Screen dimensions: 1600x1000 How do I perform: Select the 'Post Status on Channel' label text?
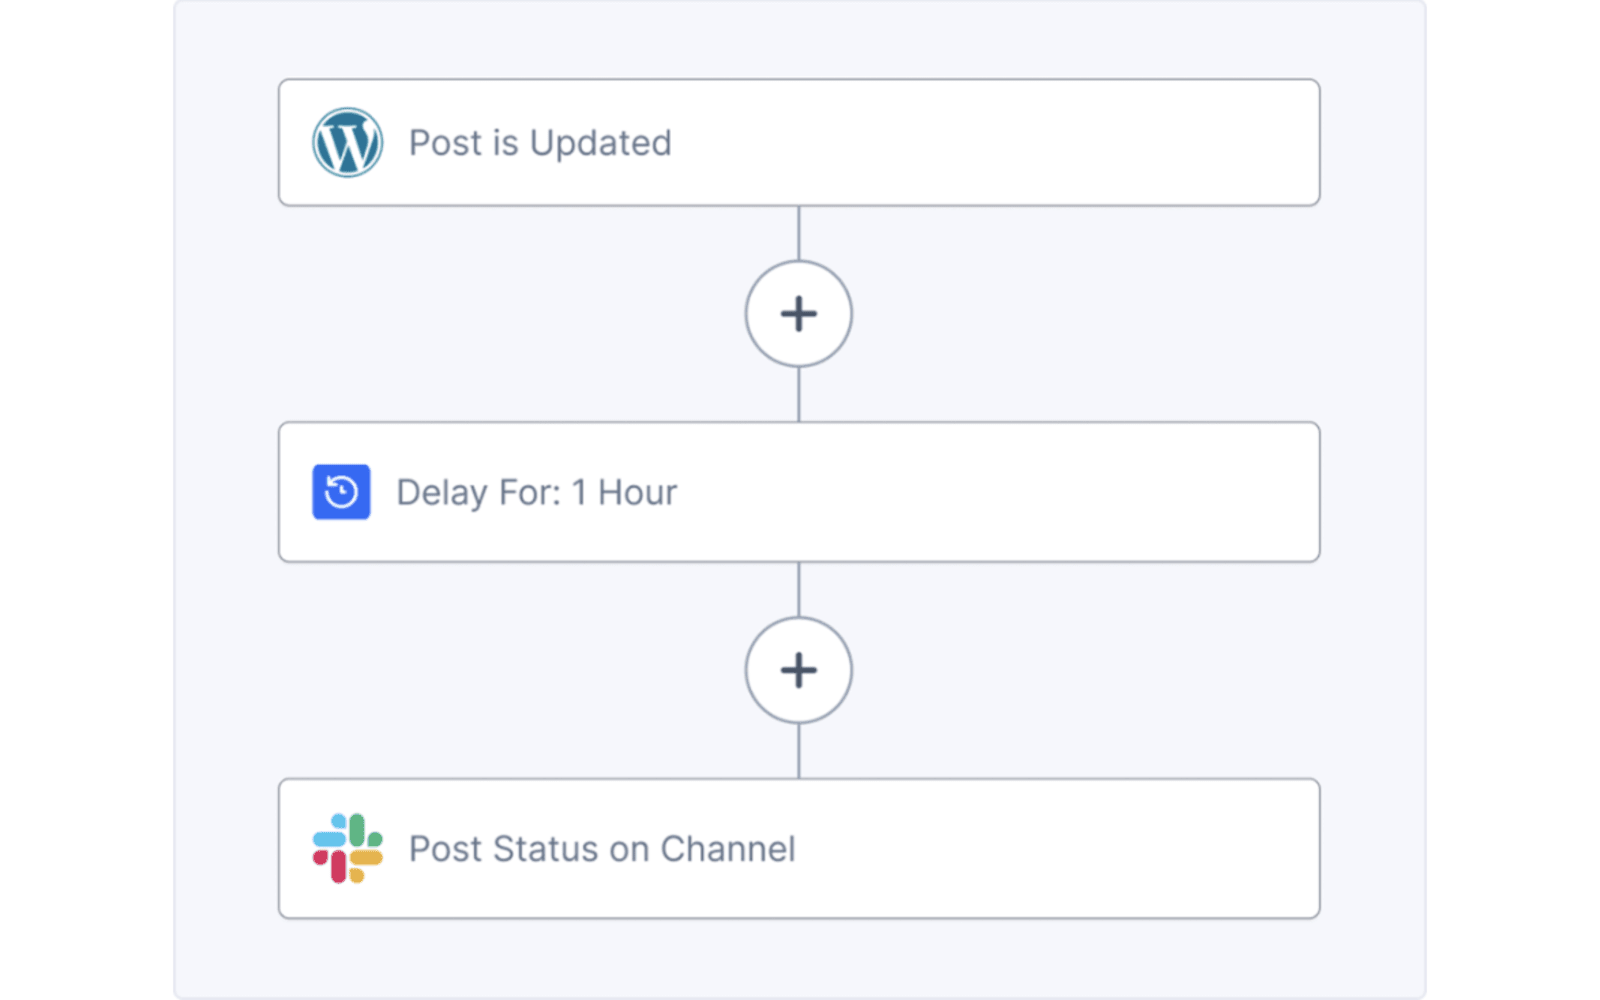point(602,849)
